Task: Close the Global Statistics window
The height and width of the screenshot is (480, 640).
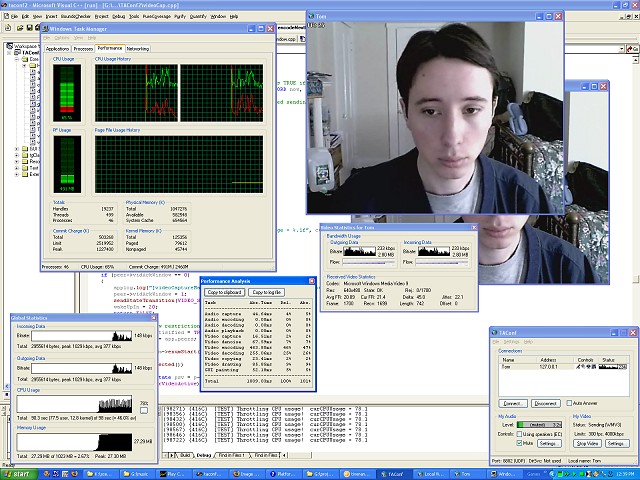Action: coord(154,318)
